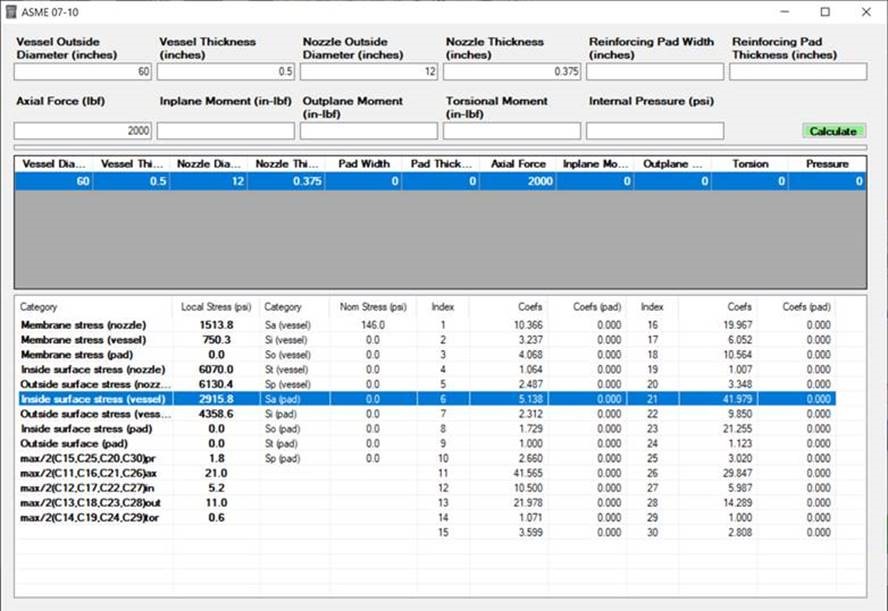Viewport: 888px width, 611px height.
Task: Click the coefficient value 10.366
Action: point(528,325)
